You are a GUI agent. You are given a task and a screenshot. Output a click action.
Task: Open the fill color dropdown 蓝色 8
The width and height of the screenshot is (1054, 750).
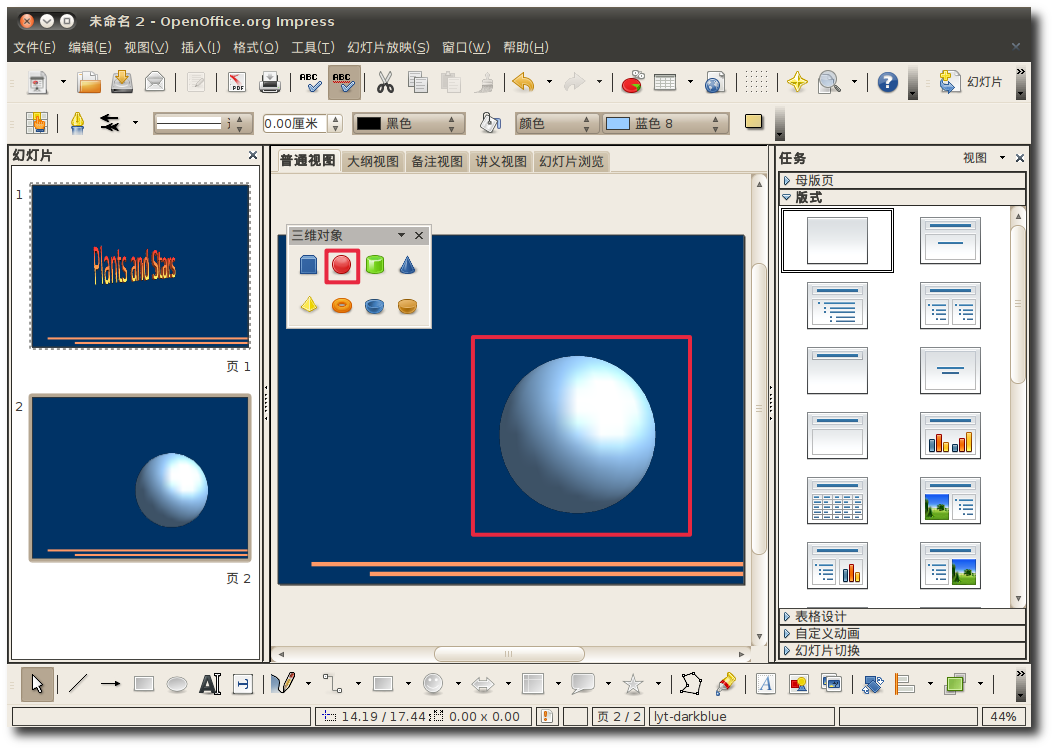[x=665, y=124]
